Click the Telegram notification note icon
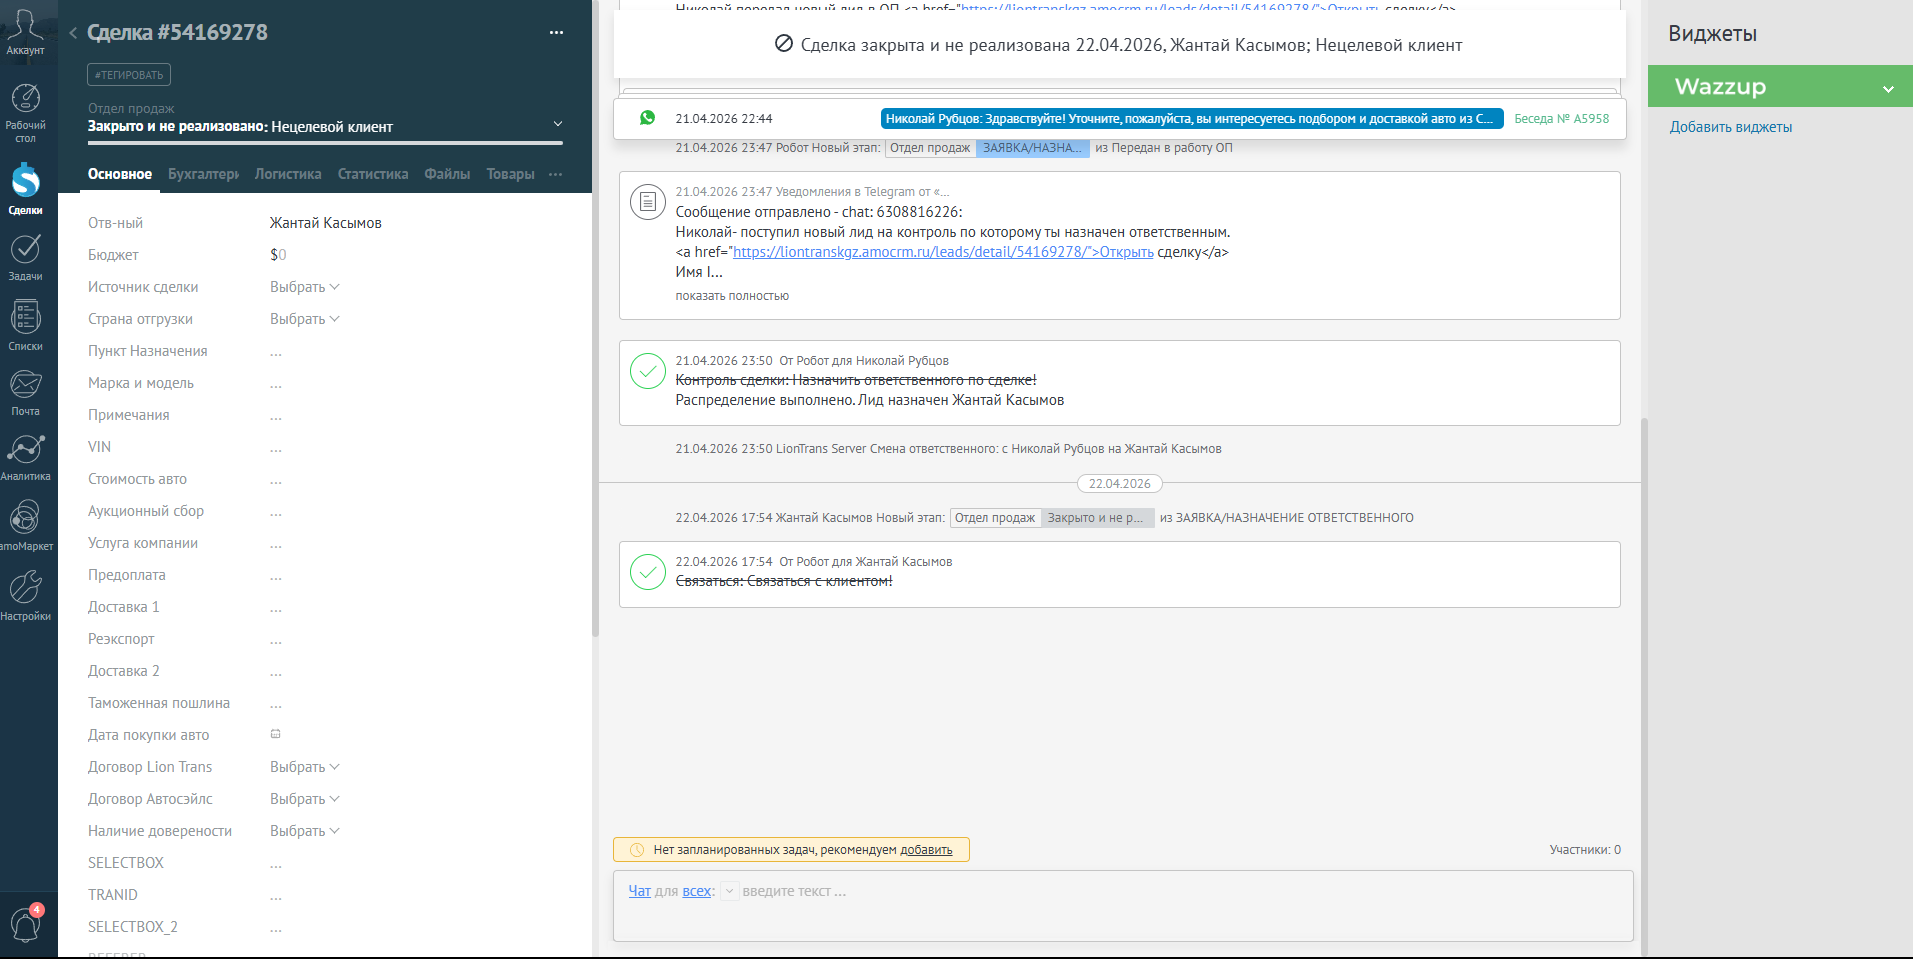This screenshot has width=1913, height=959. click(648, 202)
